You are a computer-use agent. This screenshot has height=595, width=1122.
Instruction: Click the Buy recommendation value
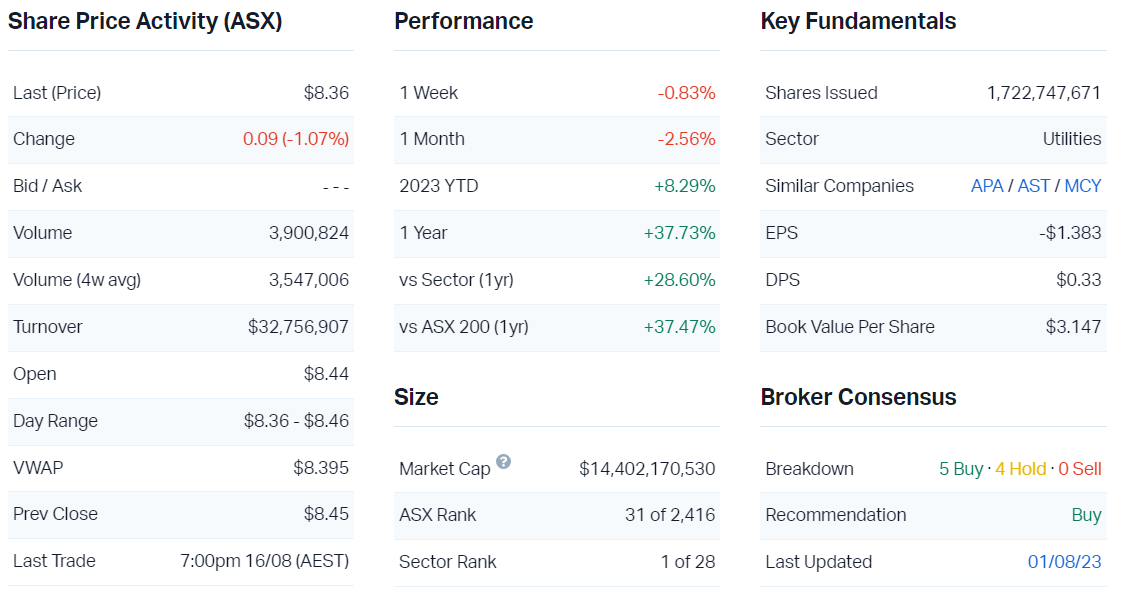1086,515
